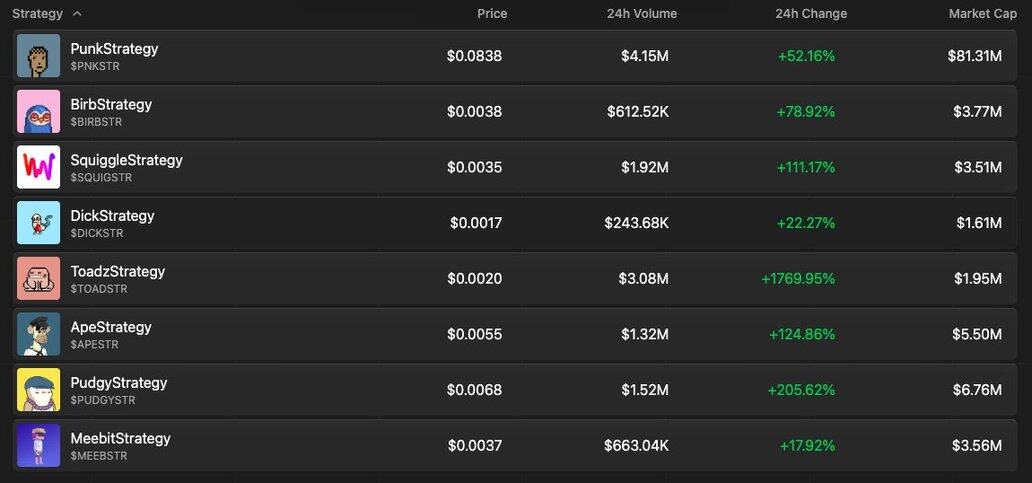1032x483 pixels.
Task: Click the PunkStrategy pixel punk icon
Action: pyautogui.click(x=38, y=56)
